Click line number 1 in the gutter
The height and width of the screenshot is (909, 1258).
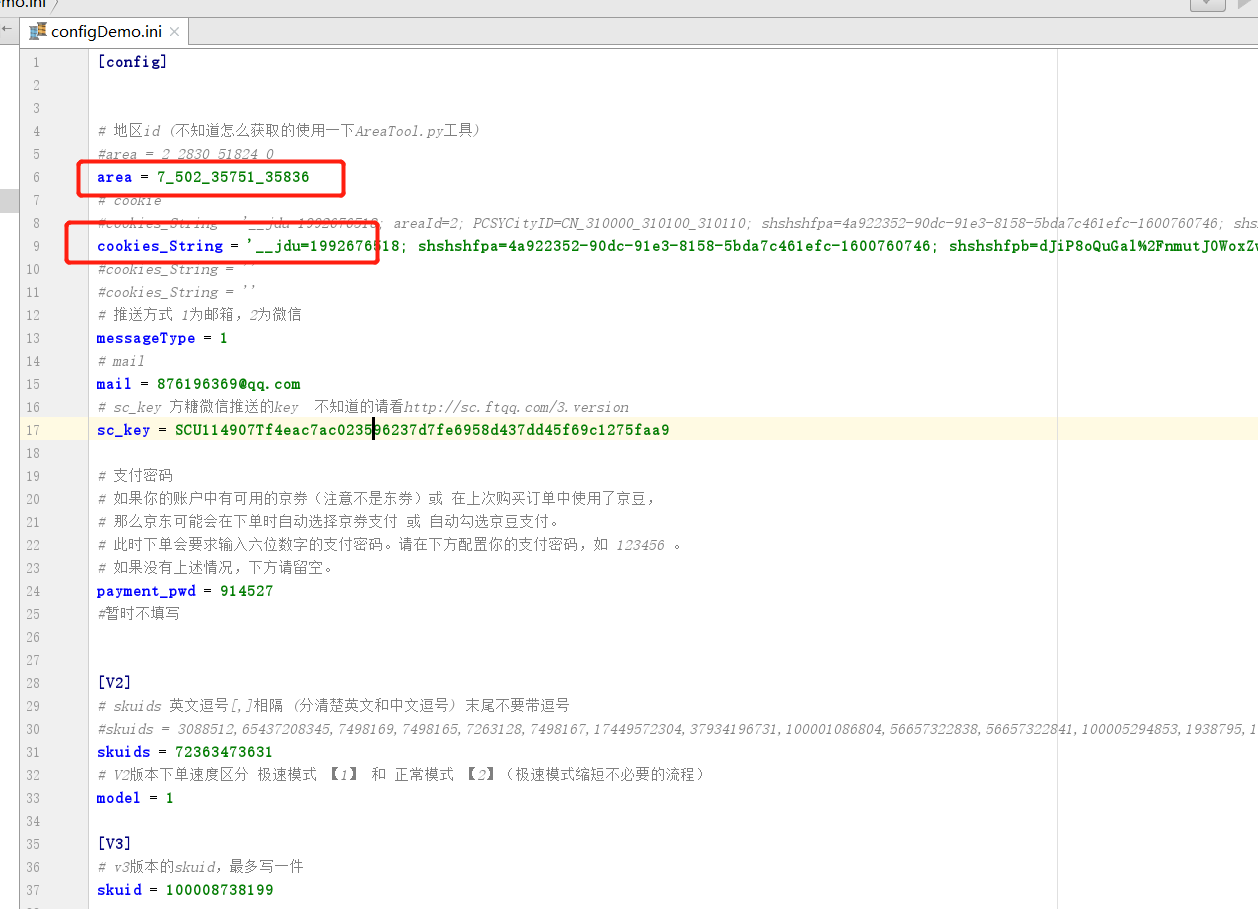coord(36,62)
